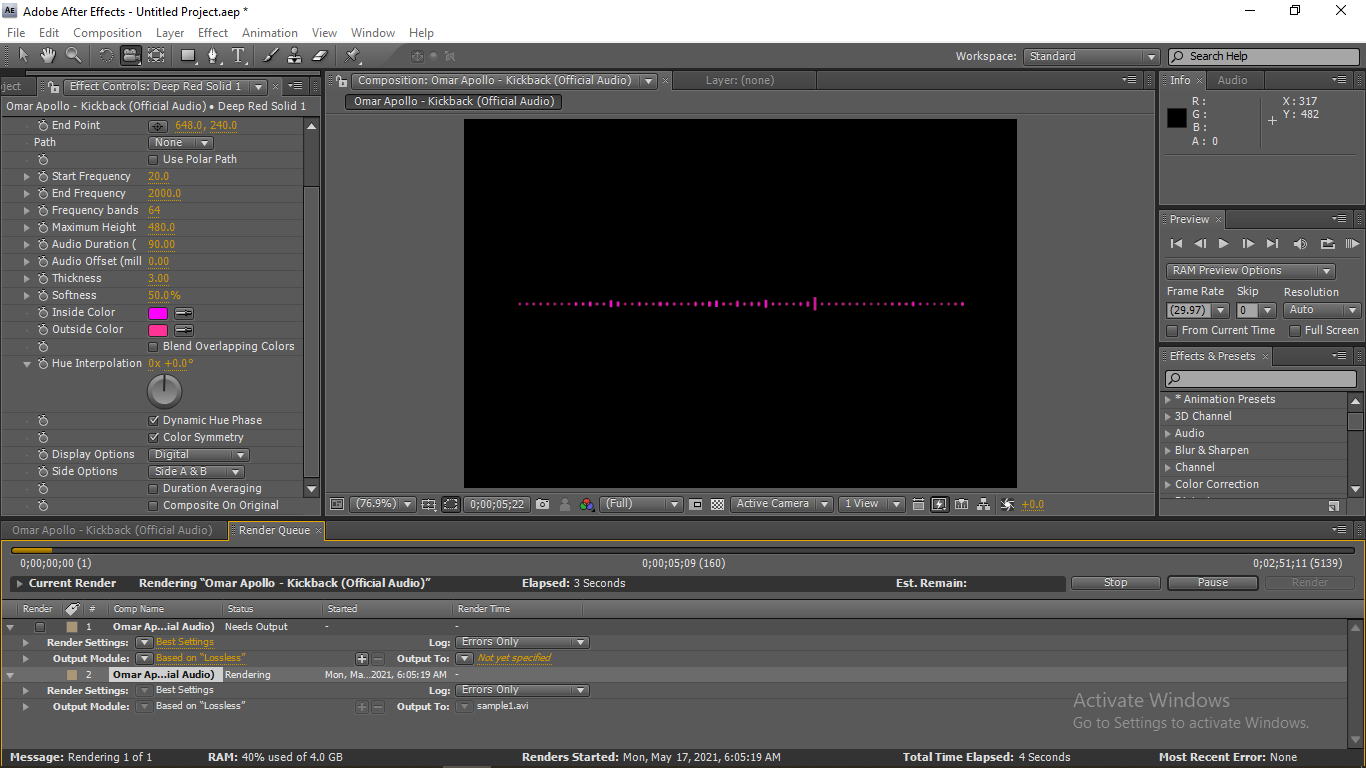Expand the Start Frequency property

(27, 177)
